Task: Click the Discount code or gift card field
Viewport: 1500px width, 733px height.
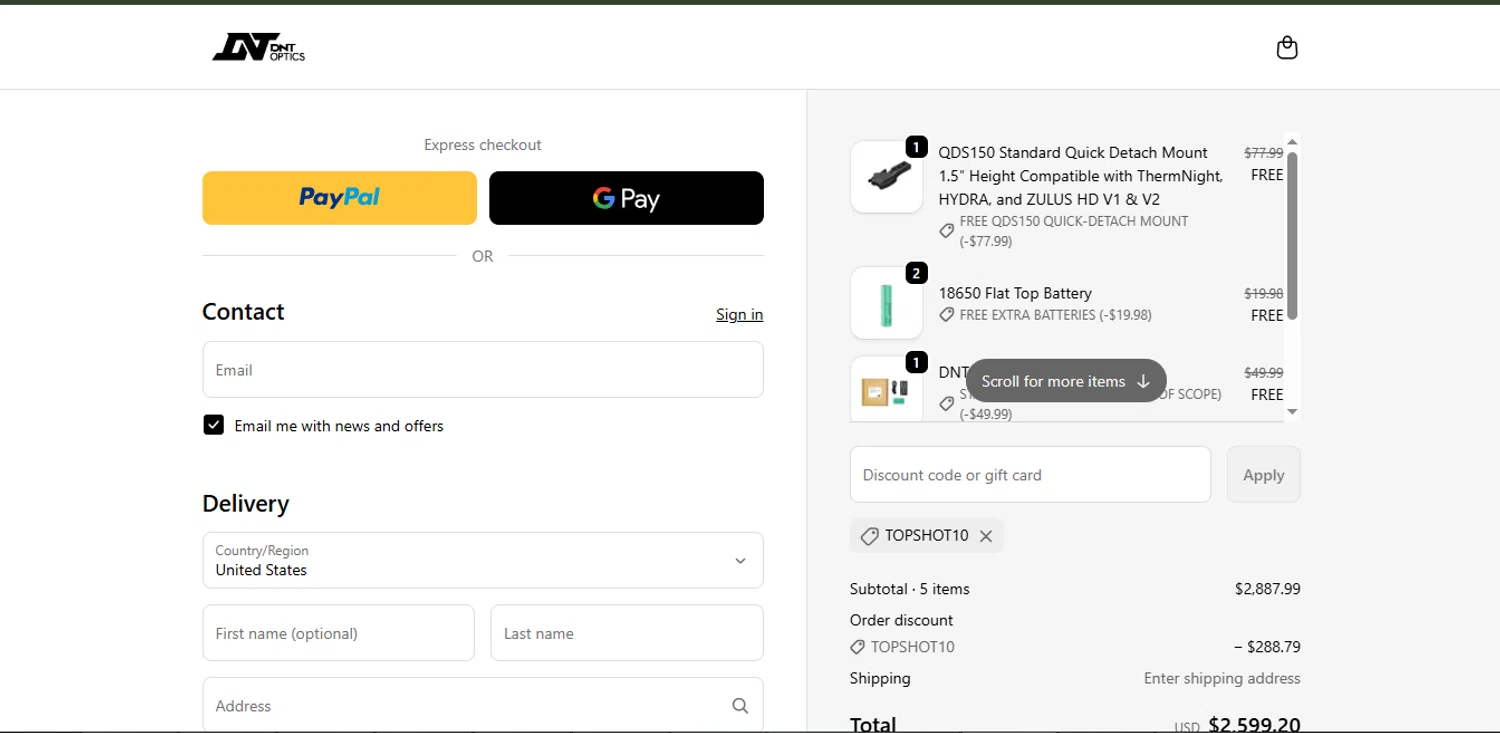Action: click(1030, 474)
